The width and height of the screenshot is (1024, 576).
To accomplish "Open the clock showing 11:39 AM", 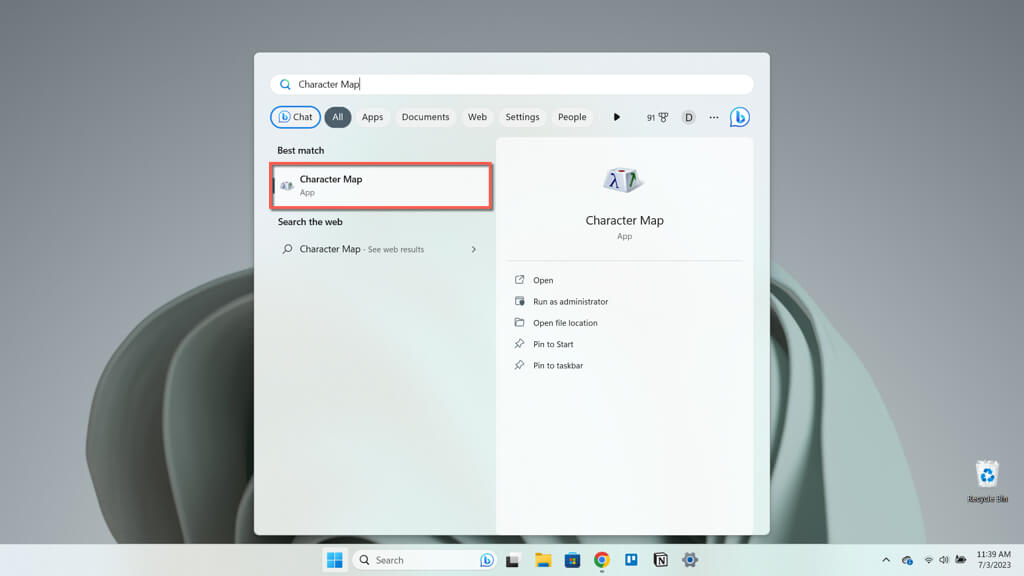I will (993, 560).
